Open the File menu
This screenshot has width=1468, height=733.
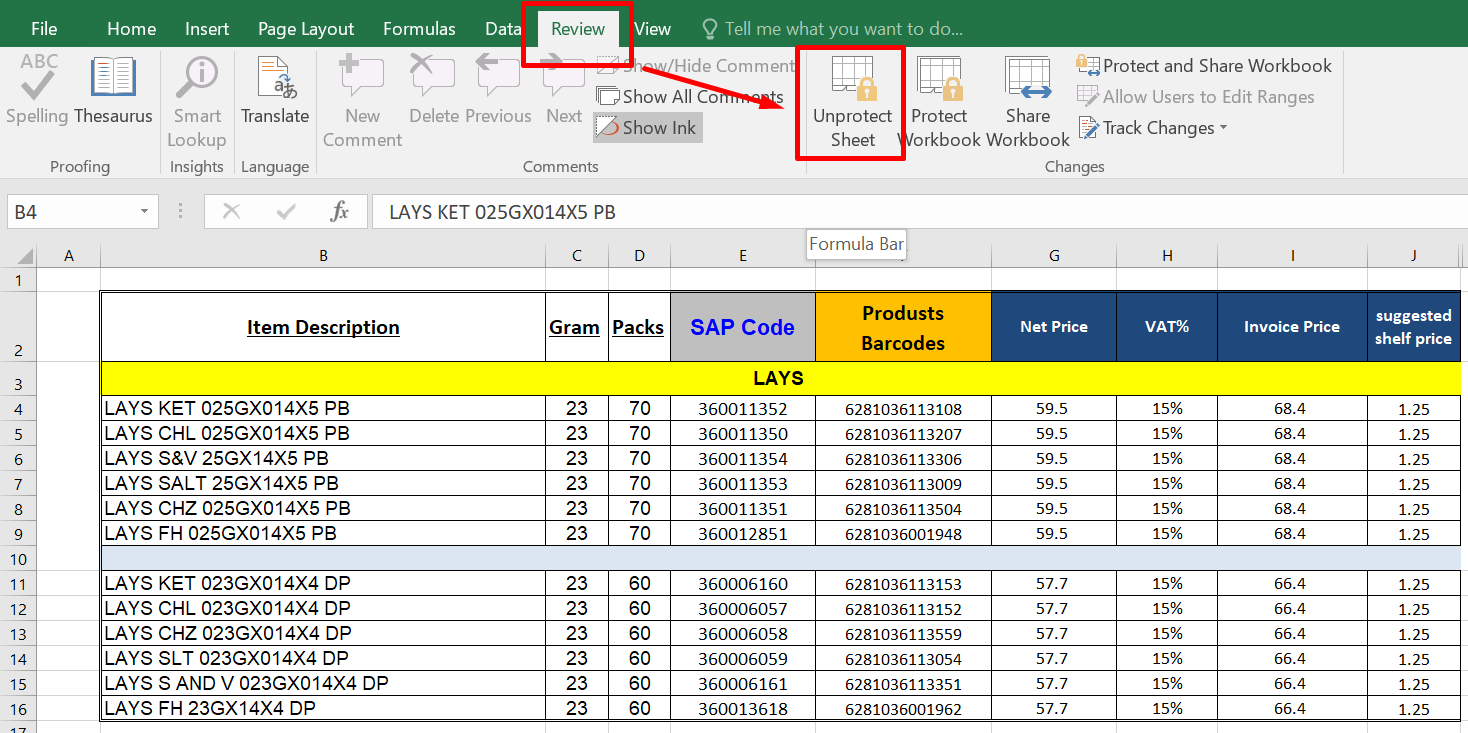(x=44, y=29)
